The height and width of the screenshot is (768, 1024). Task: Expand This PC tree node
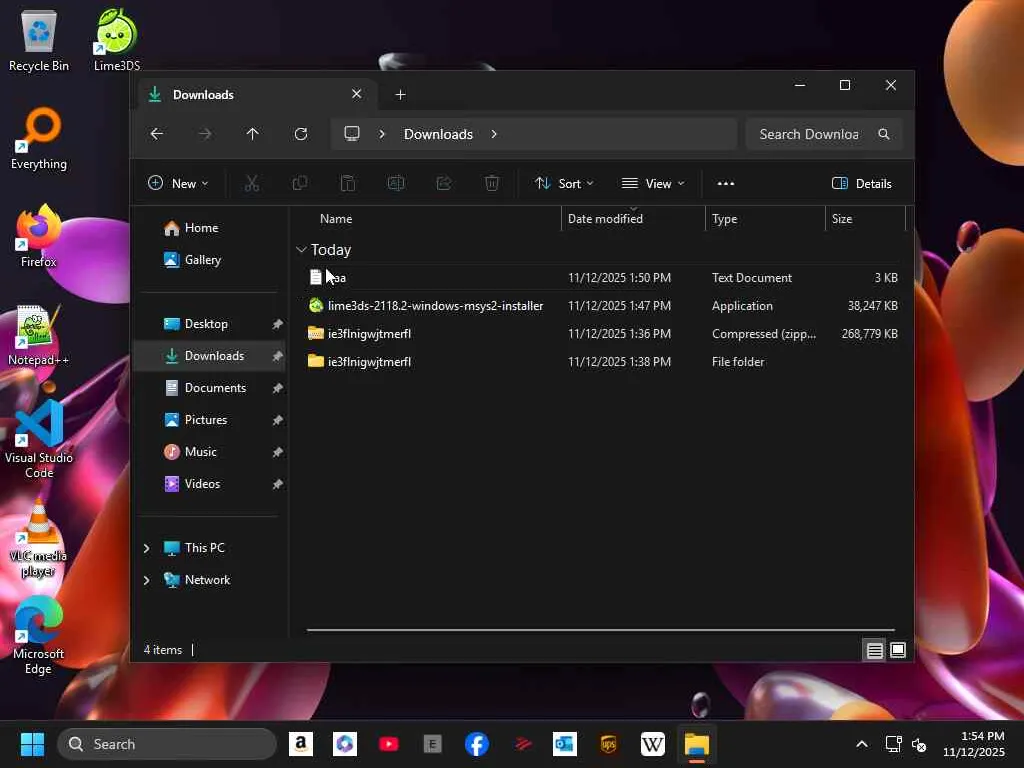click(146, 548)
